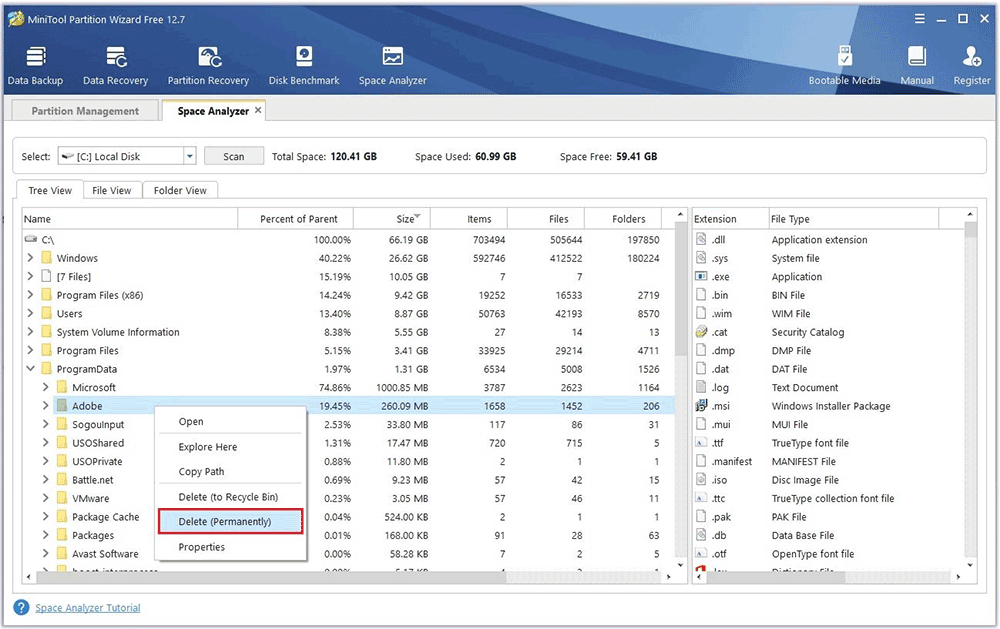Expand the Users folder tree node
Viewport: 1000px width, 629px height.
click(30, 314)
